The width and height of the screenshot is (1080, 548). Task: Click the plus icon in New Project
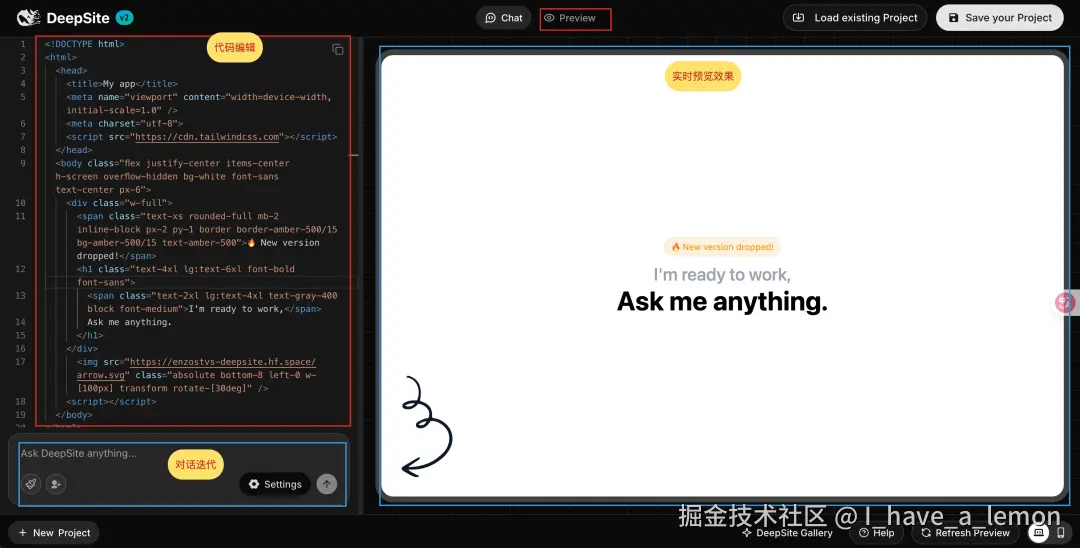click(23, 533)
